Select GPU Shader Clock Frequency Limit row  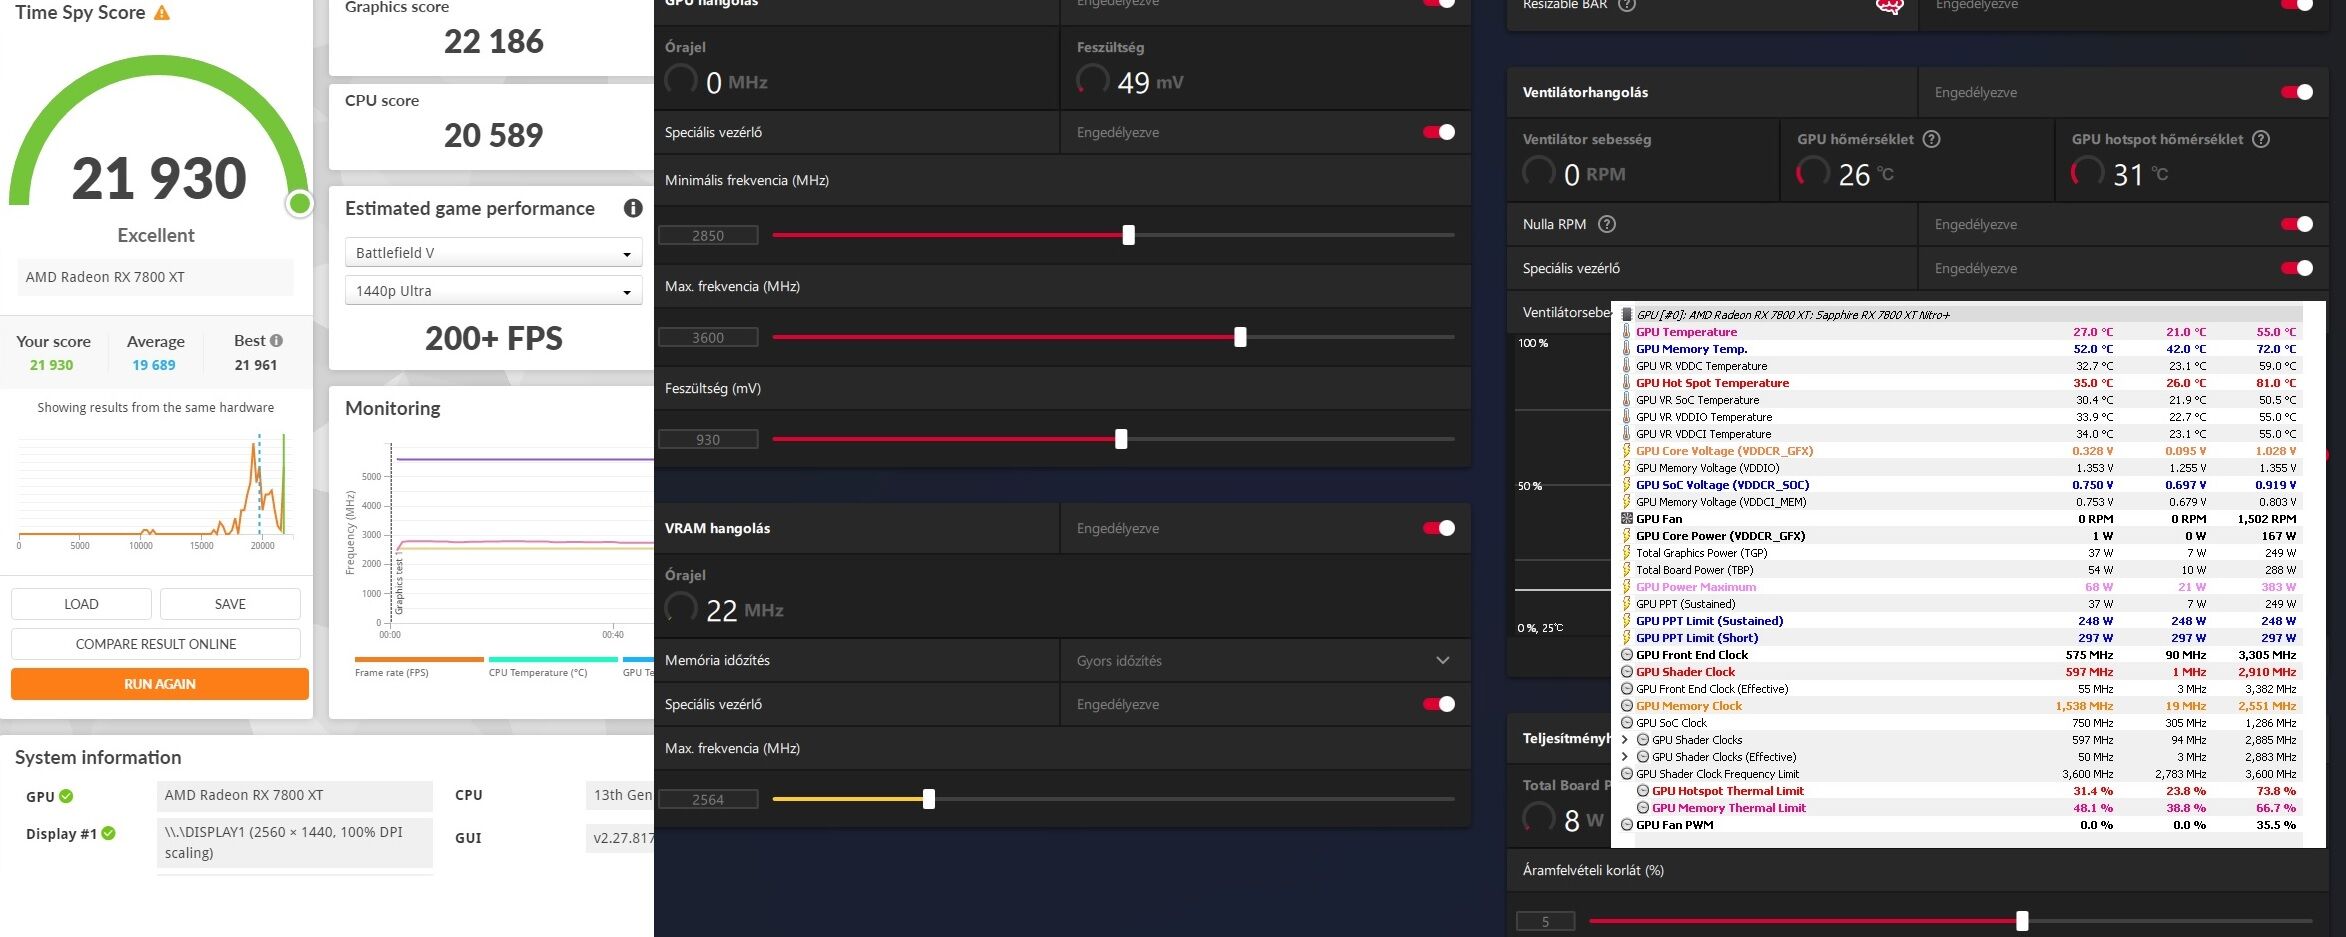[1960, 774]
